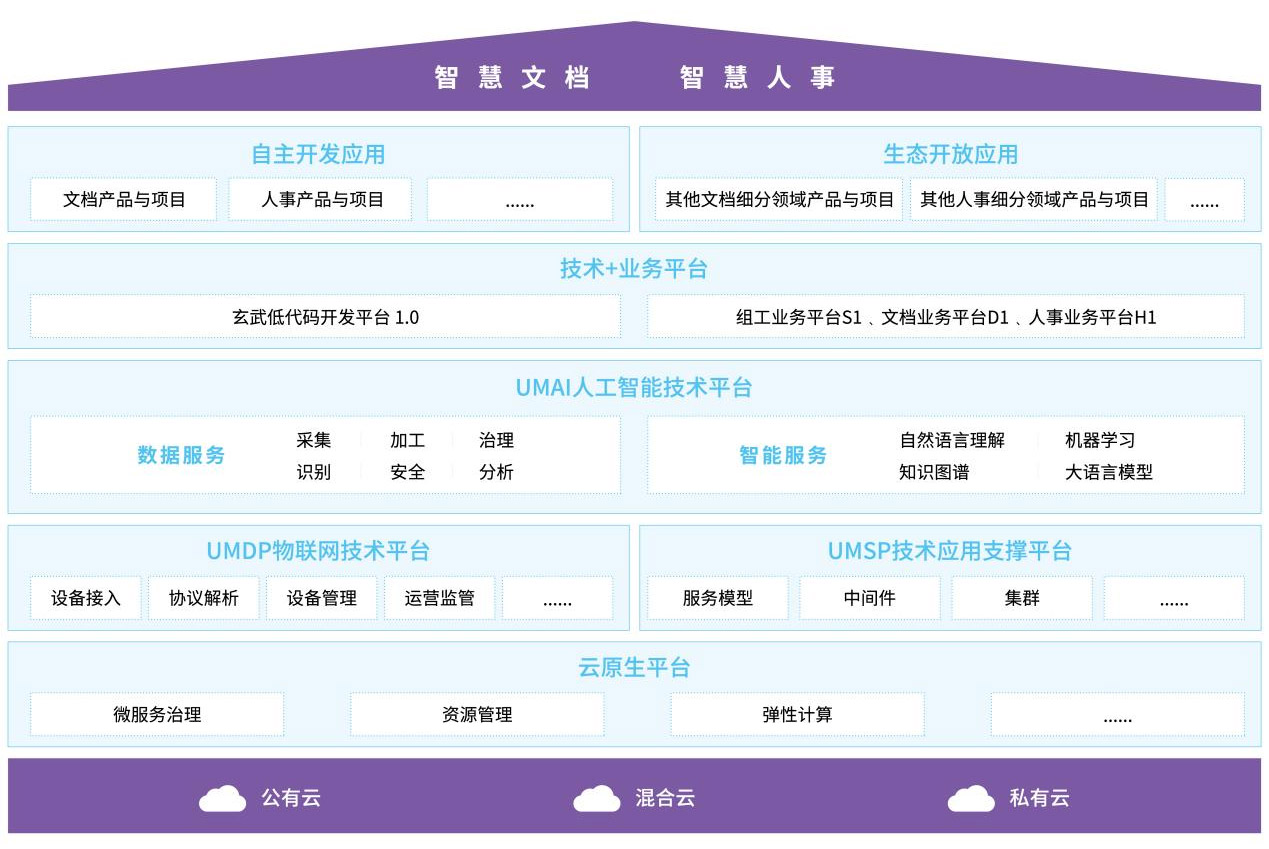Click 其他文档细分领域产品与项目 box
The height and width of the screenshot is (849, 1269).
pos(779,199)
